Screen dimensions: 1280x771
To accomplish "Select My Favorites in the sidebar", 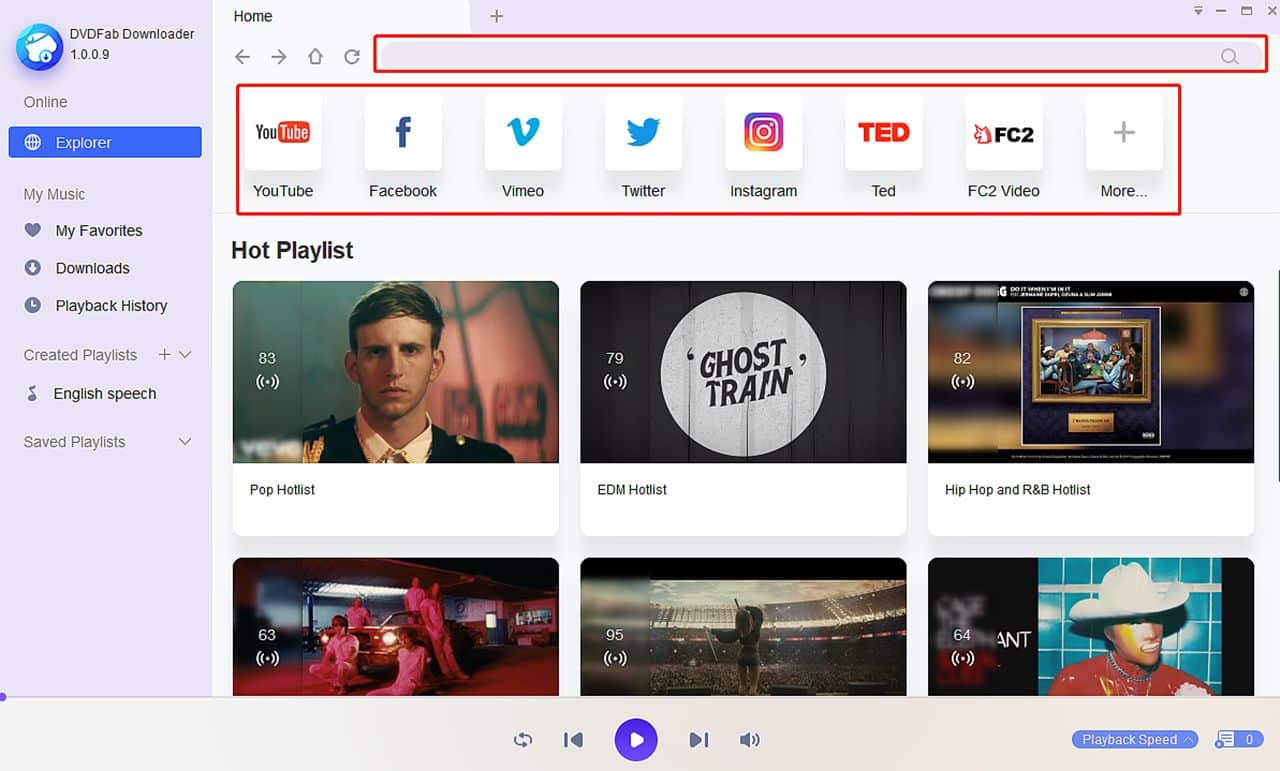I will pos(97,230).
